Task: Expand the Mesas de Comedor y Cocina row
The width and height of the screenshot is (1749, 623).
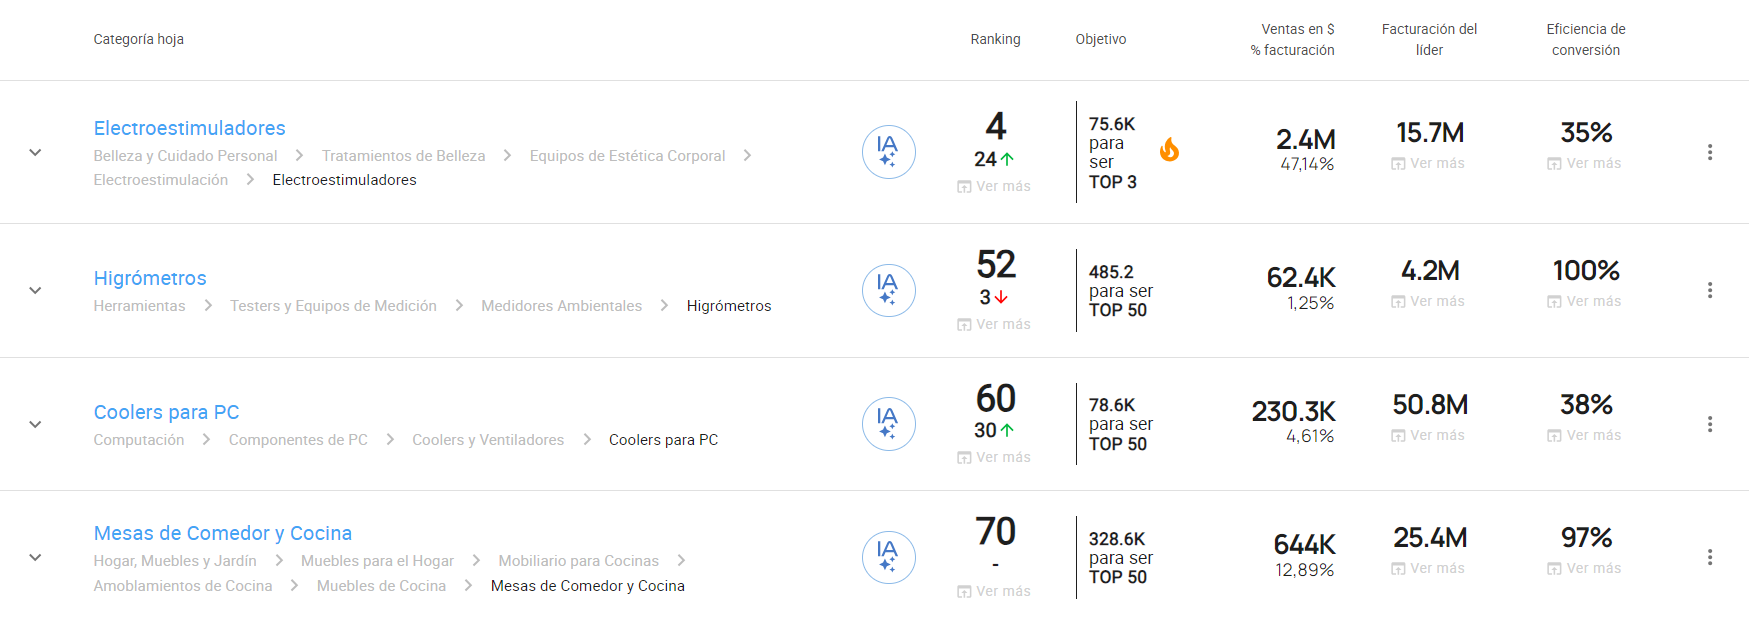Action: [35, 558]
